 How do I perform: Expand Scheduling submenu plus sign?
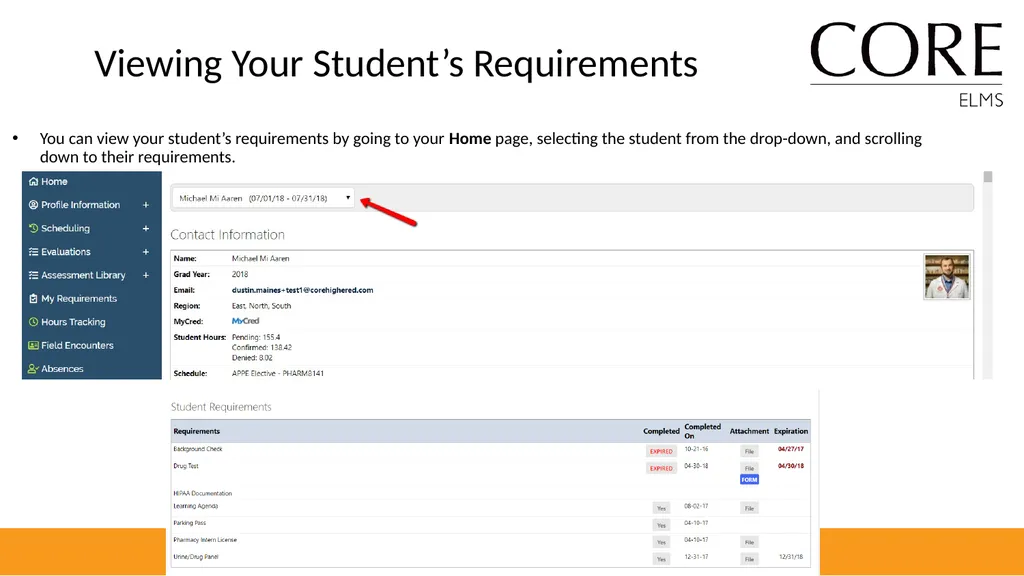click(x=146, y=229)
